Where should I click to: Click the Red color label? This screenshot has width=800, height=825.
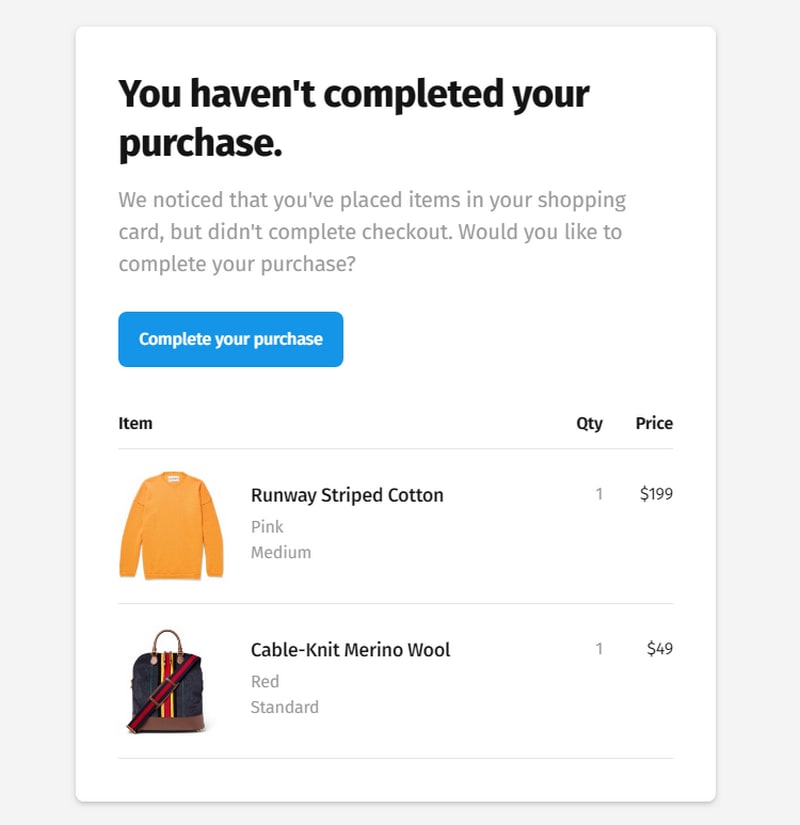click(x=265, y=681)
